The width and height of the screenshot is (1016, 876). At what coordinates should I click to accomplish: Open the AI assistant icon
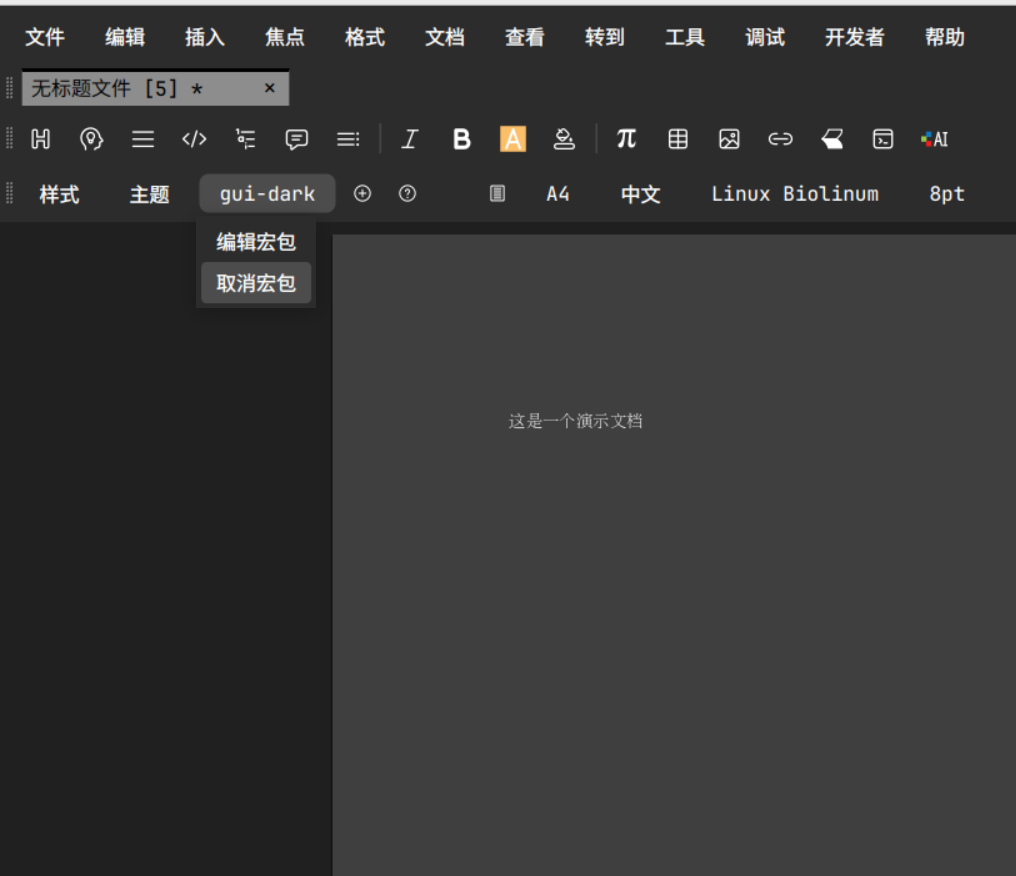coord(934,139)
